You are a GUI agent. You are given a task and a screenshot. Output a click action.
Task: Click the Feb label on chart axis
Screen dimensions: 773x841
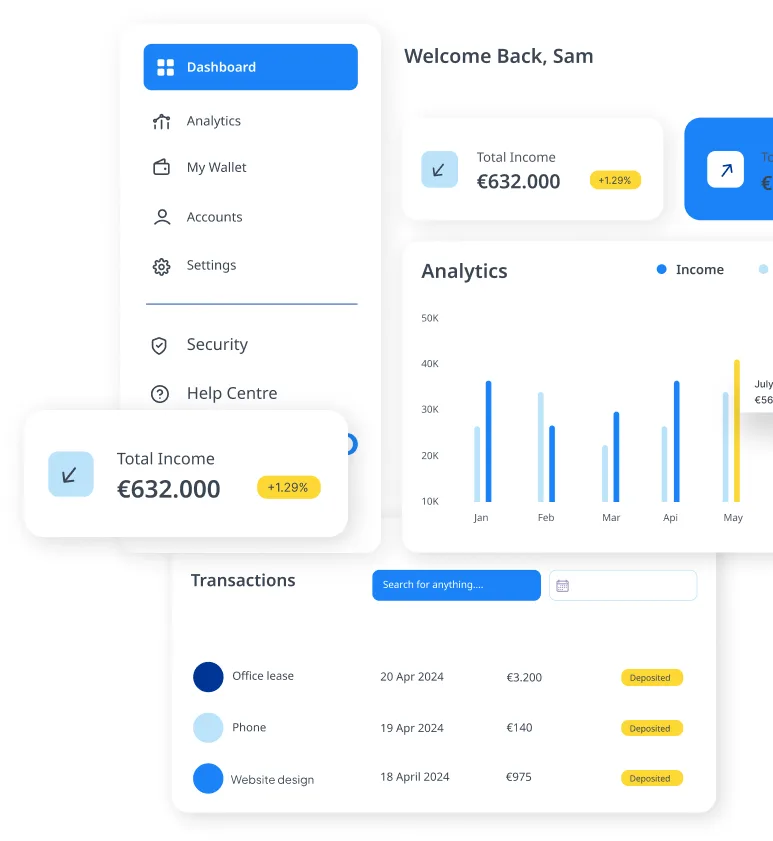pyautogui.click(x=546, y=518)
